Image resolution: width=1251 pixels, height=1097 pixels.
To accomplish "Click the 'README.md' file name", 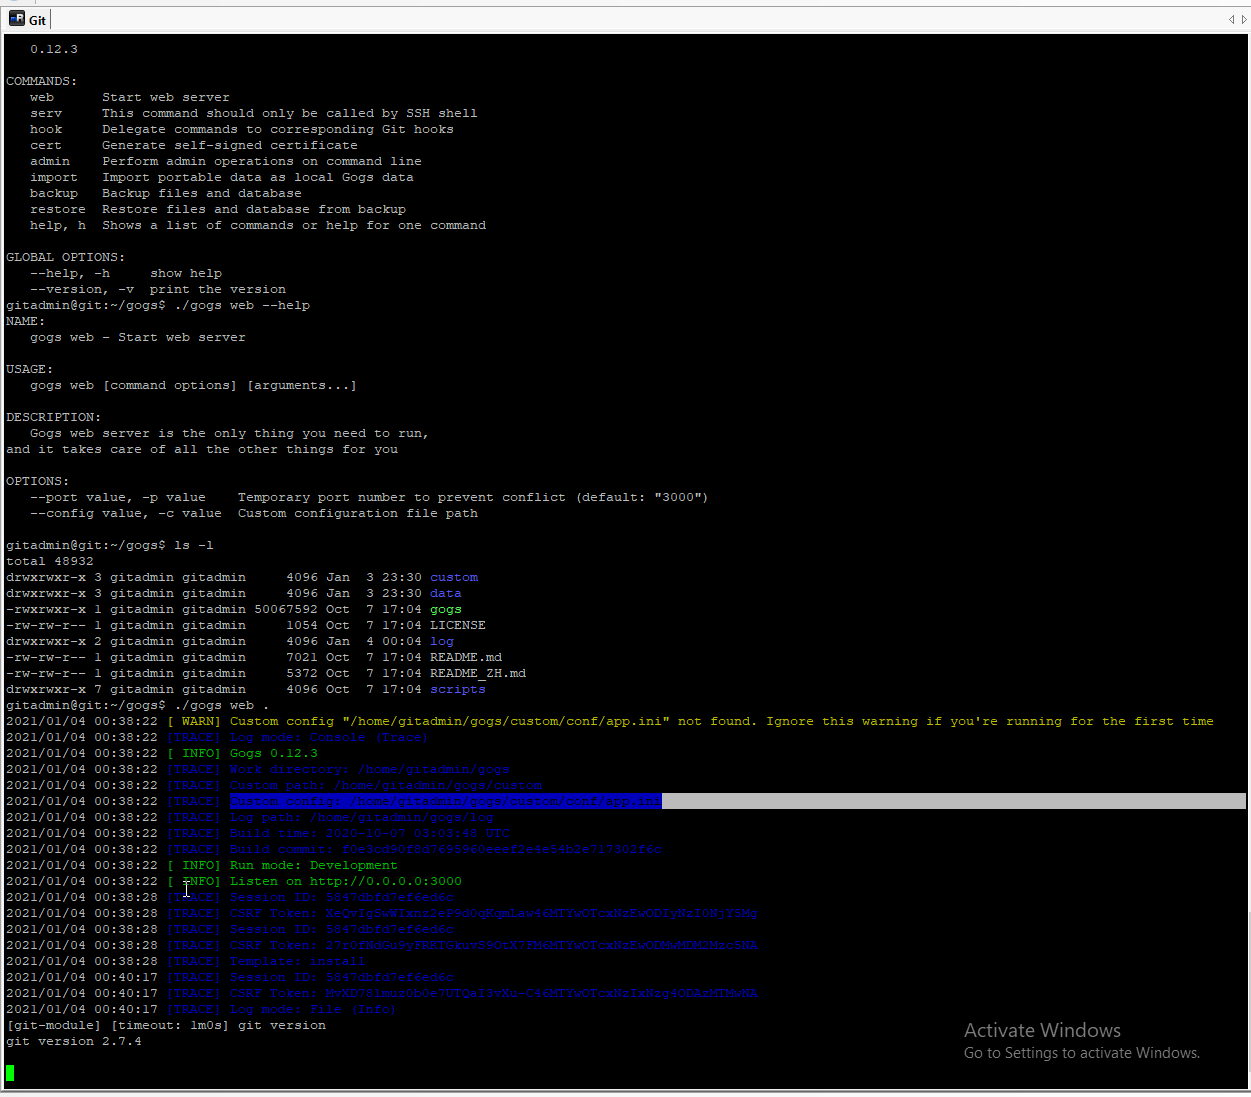I will pos(466,657).
